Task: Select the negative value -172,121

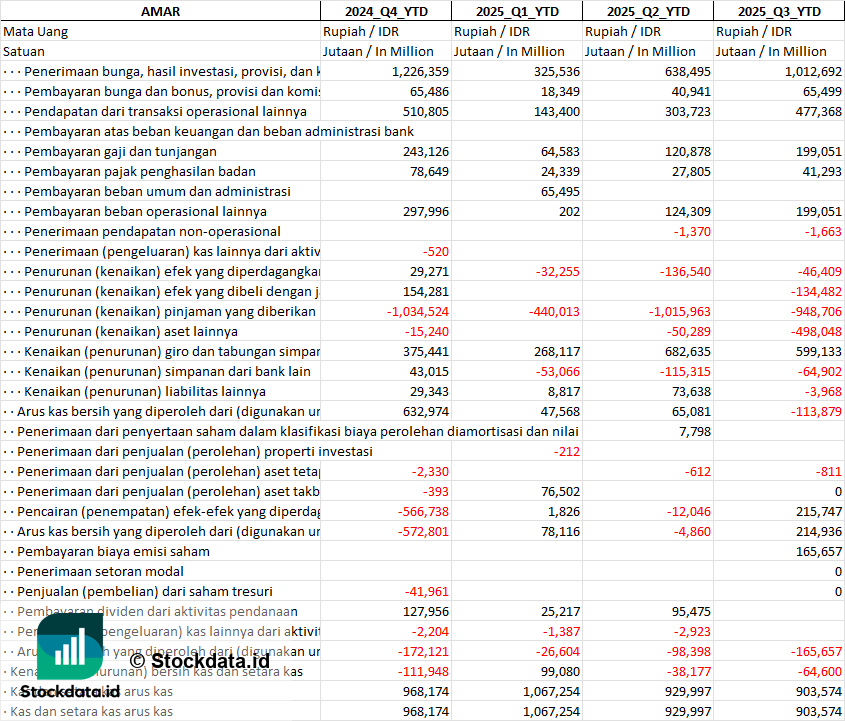Action: click(423, 651)
